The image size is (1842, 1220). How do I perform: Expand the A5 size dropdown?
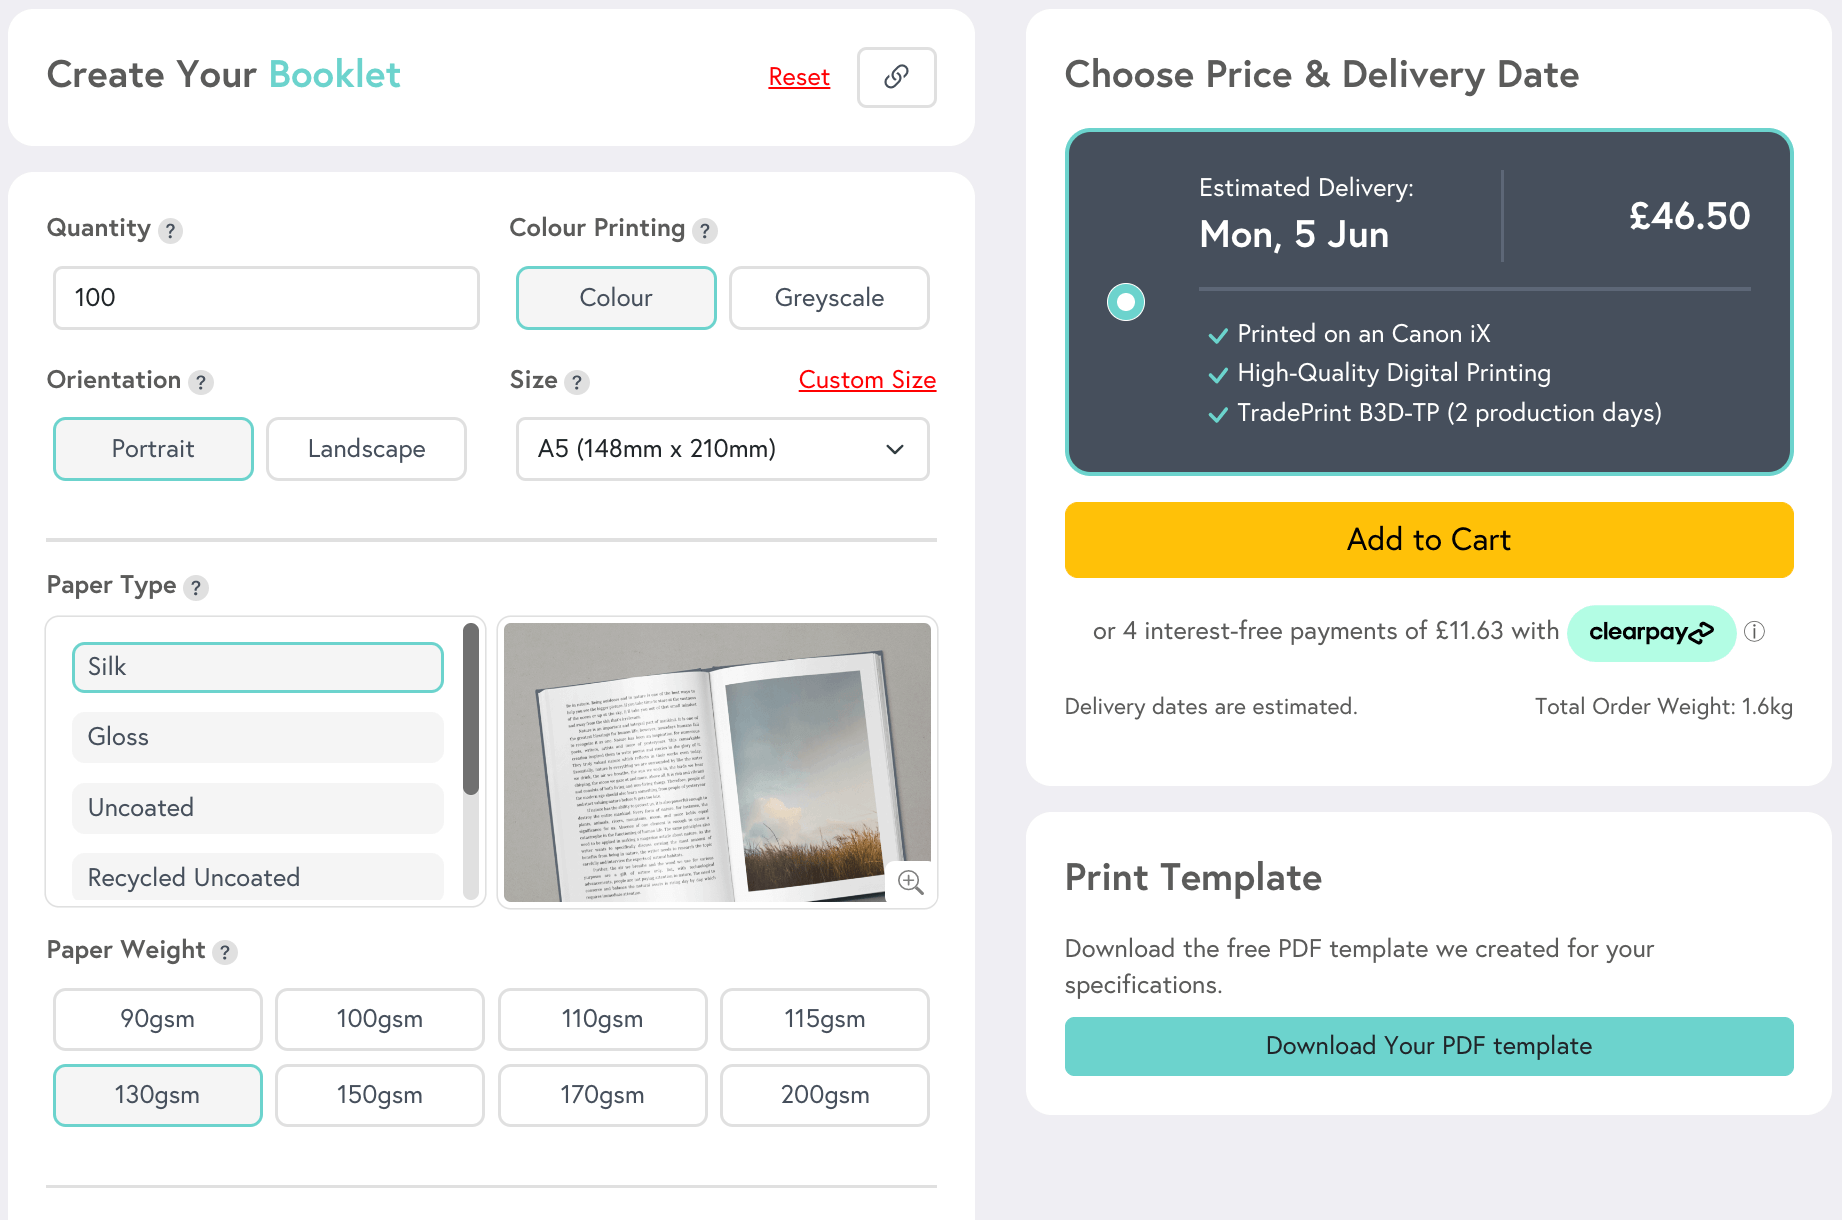tap(722, 449)
